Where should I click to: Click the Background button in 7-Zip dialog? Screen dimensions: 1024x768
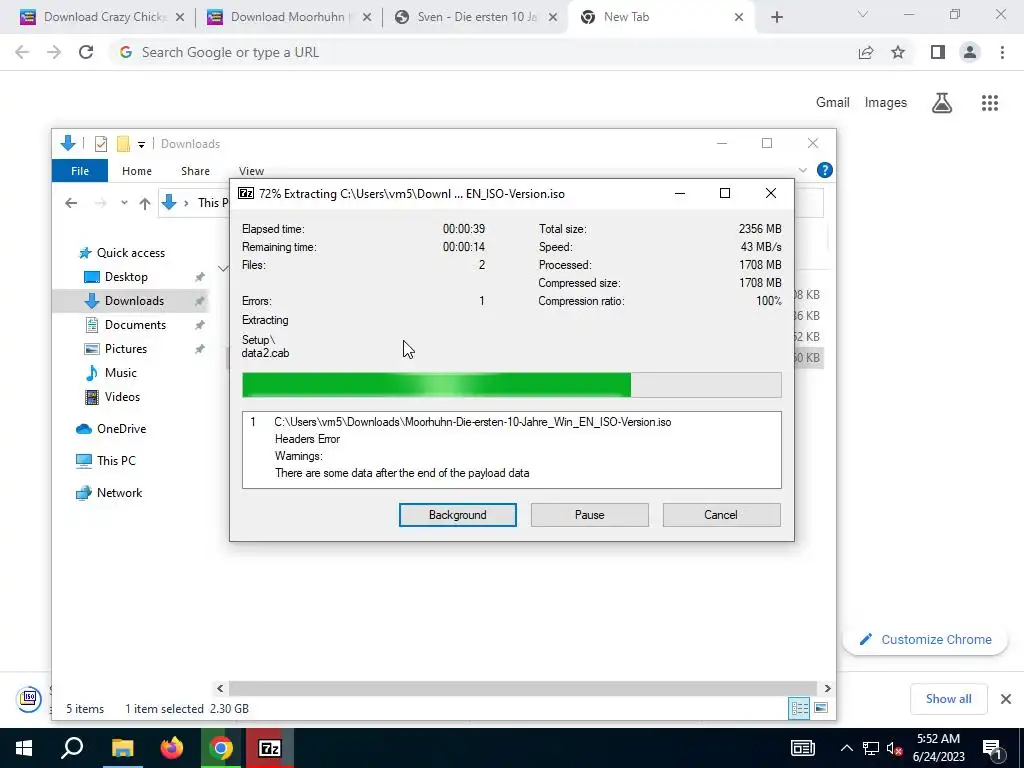click(457, 515)
